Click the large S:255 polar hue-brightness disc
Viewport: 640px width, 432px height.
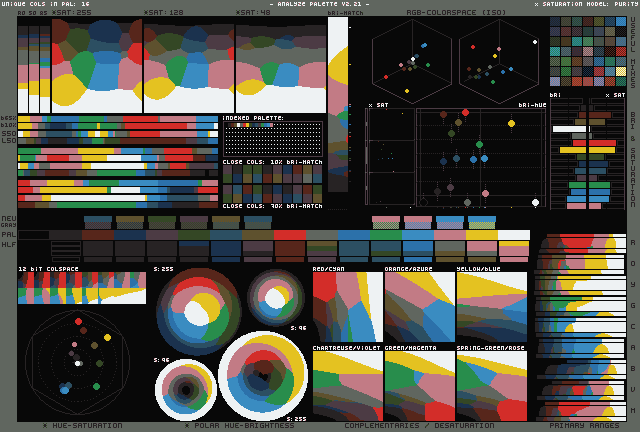(263, 374)
